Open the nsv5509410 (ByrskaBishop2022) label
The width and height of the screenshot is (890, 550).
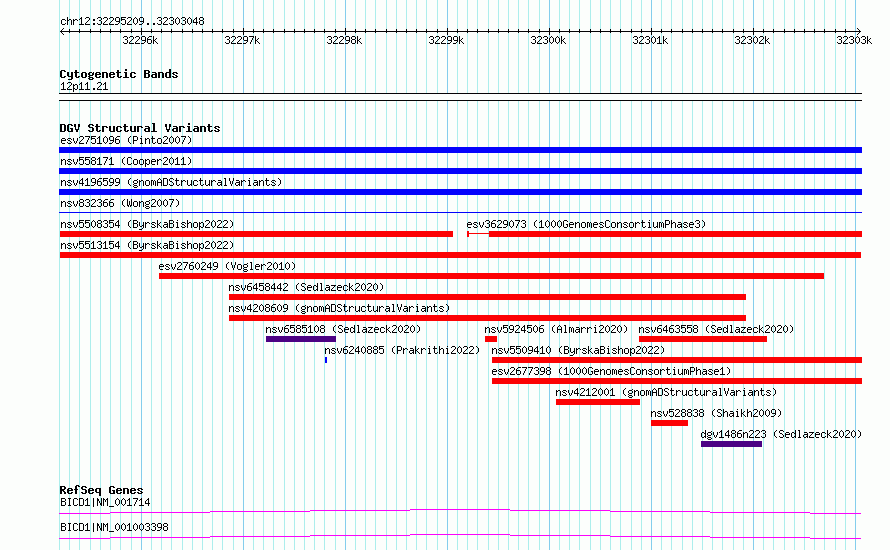(x=578, y=350)
